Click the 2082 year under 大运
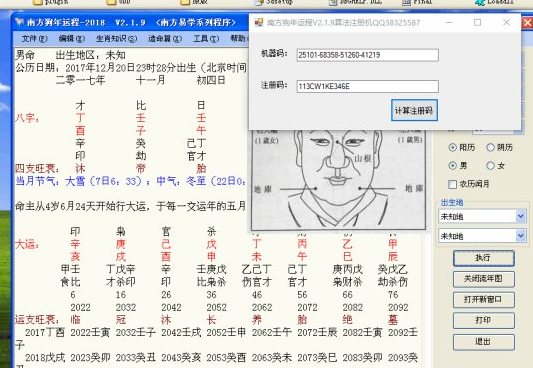Screen dimensions: 533x368 (x=353, y=308)
